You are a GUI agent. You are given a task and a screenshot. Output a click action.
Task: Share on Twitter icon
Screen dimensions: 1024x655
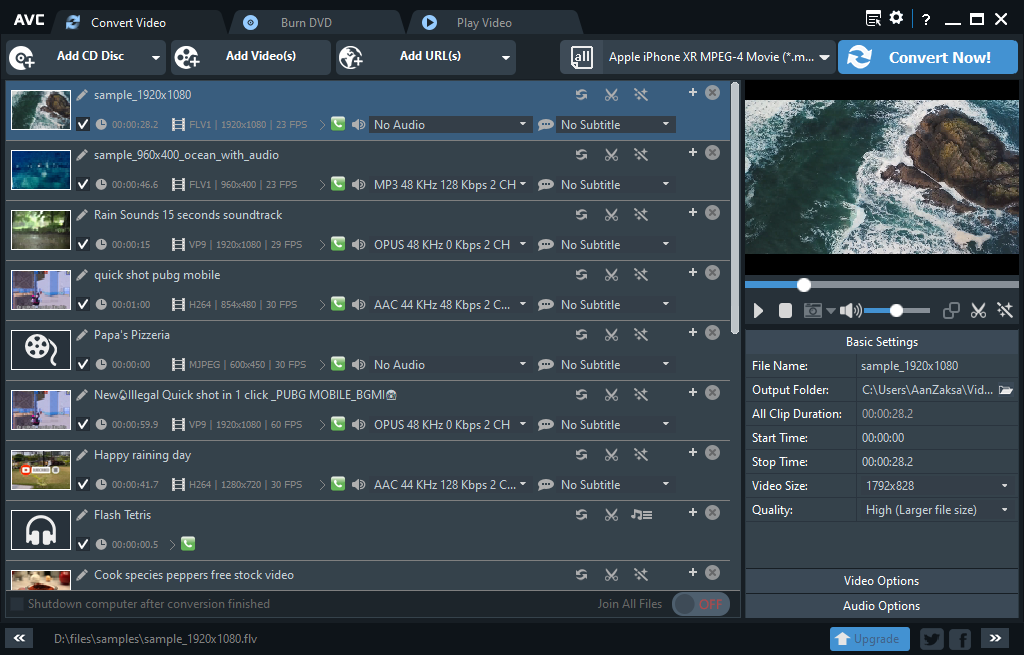pos(932,639)
